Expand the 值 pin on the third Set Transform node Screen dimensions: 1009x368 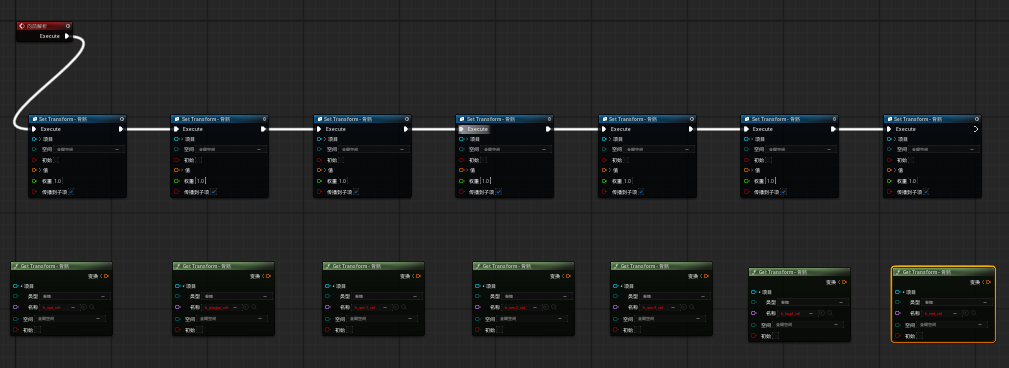(326, 170)
